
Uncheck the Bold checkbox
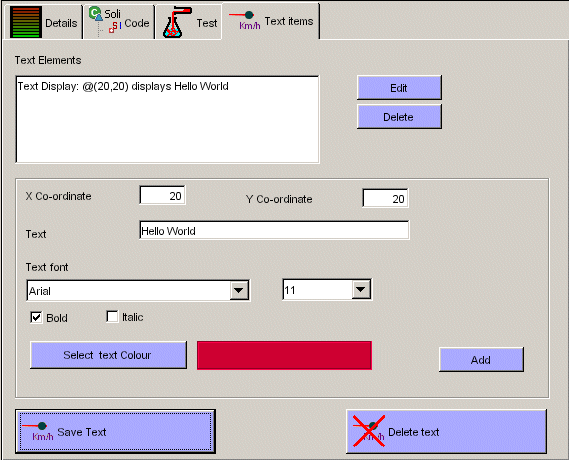36,317
